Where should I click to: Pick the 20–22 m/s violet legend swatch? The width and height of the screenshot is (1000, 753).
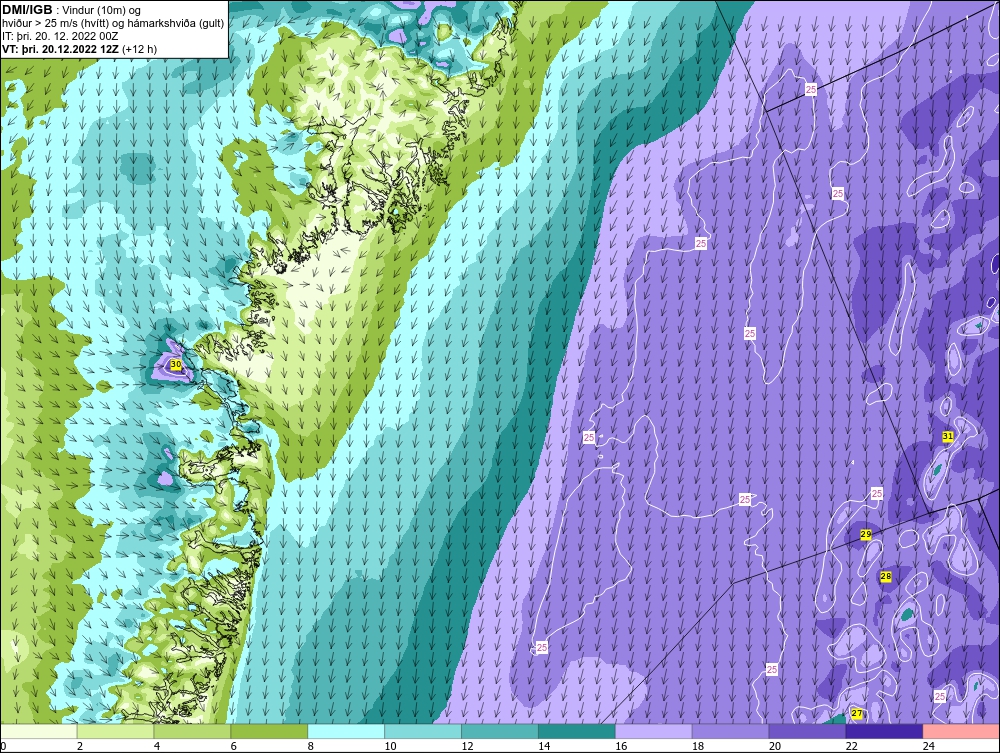click(x=807, y=731)
